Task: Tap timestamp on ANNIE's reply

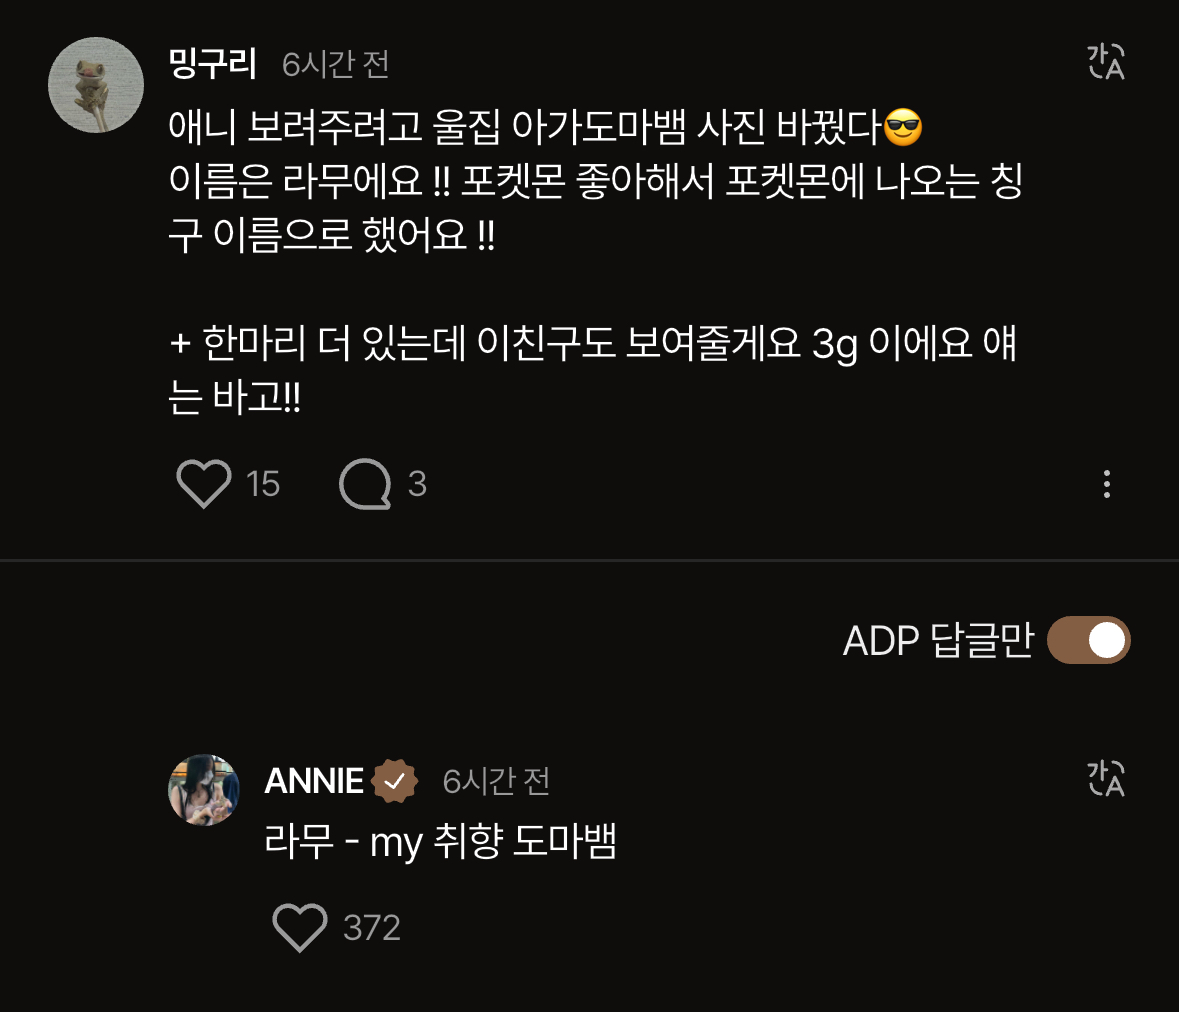Action: pyautogui.click(x=496, y=781)
